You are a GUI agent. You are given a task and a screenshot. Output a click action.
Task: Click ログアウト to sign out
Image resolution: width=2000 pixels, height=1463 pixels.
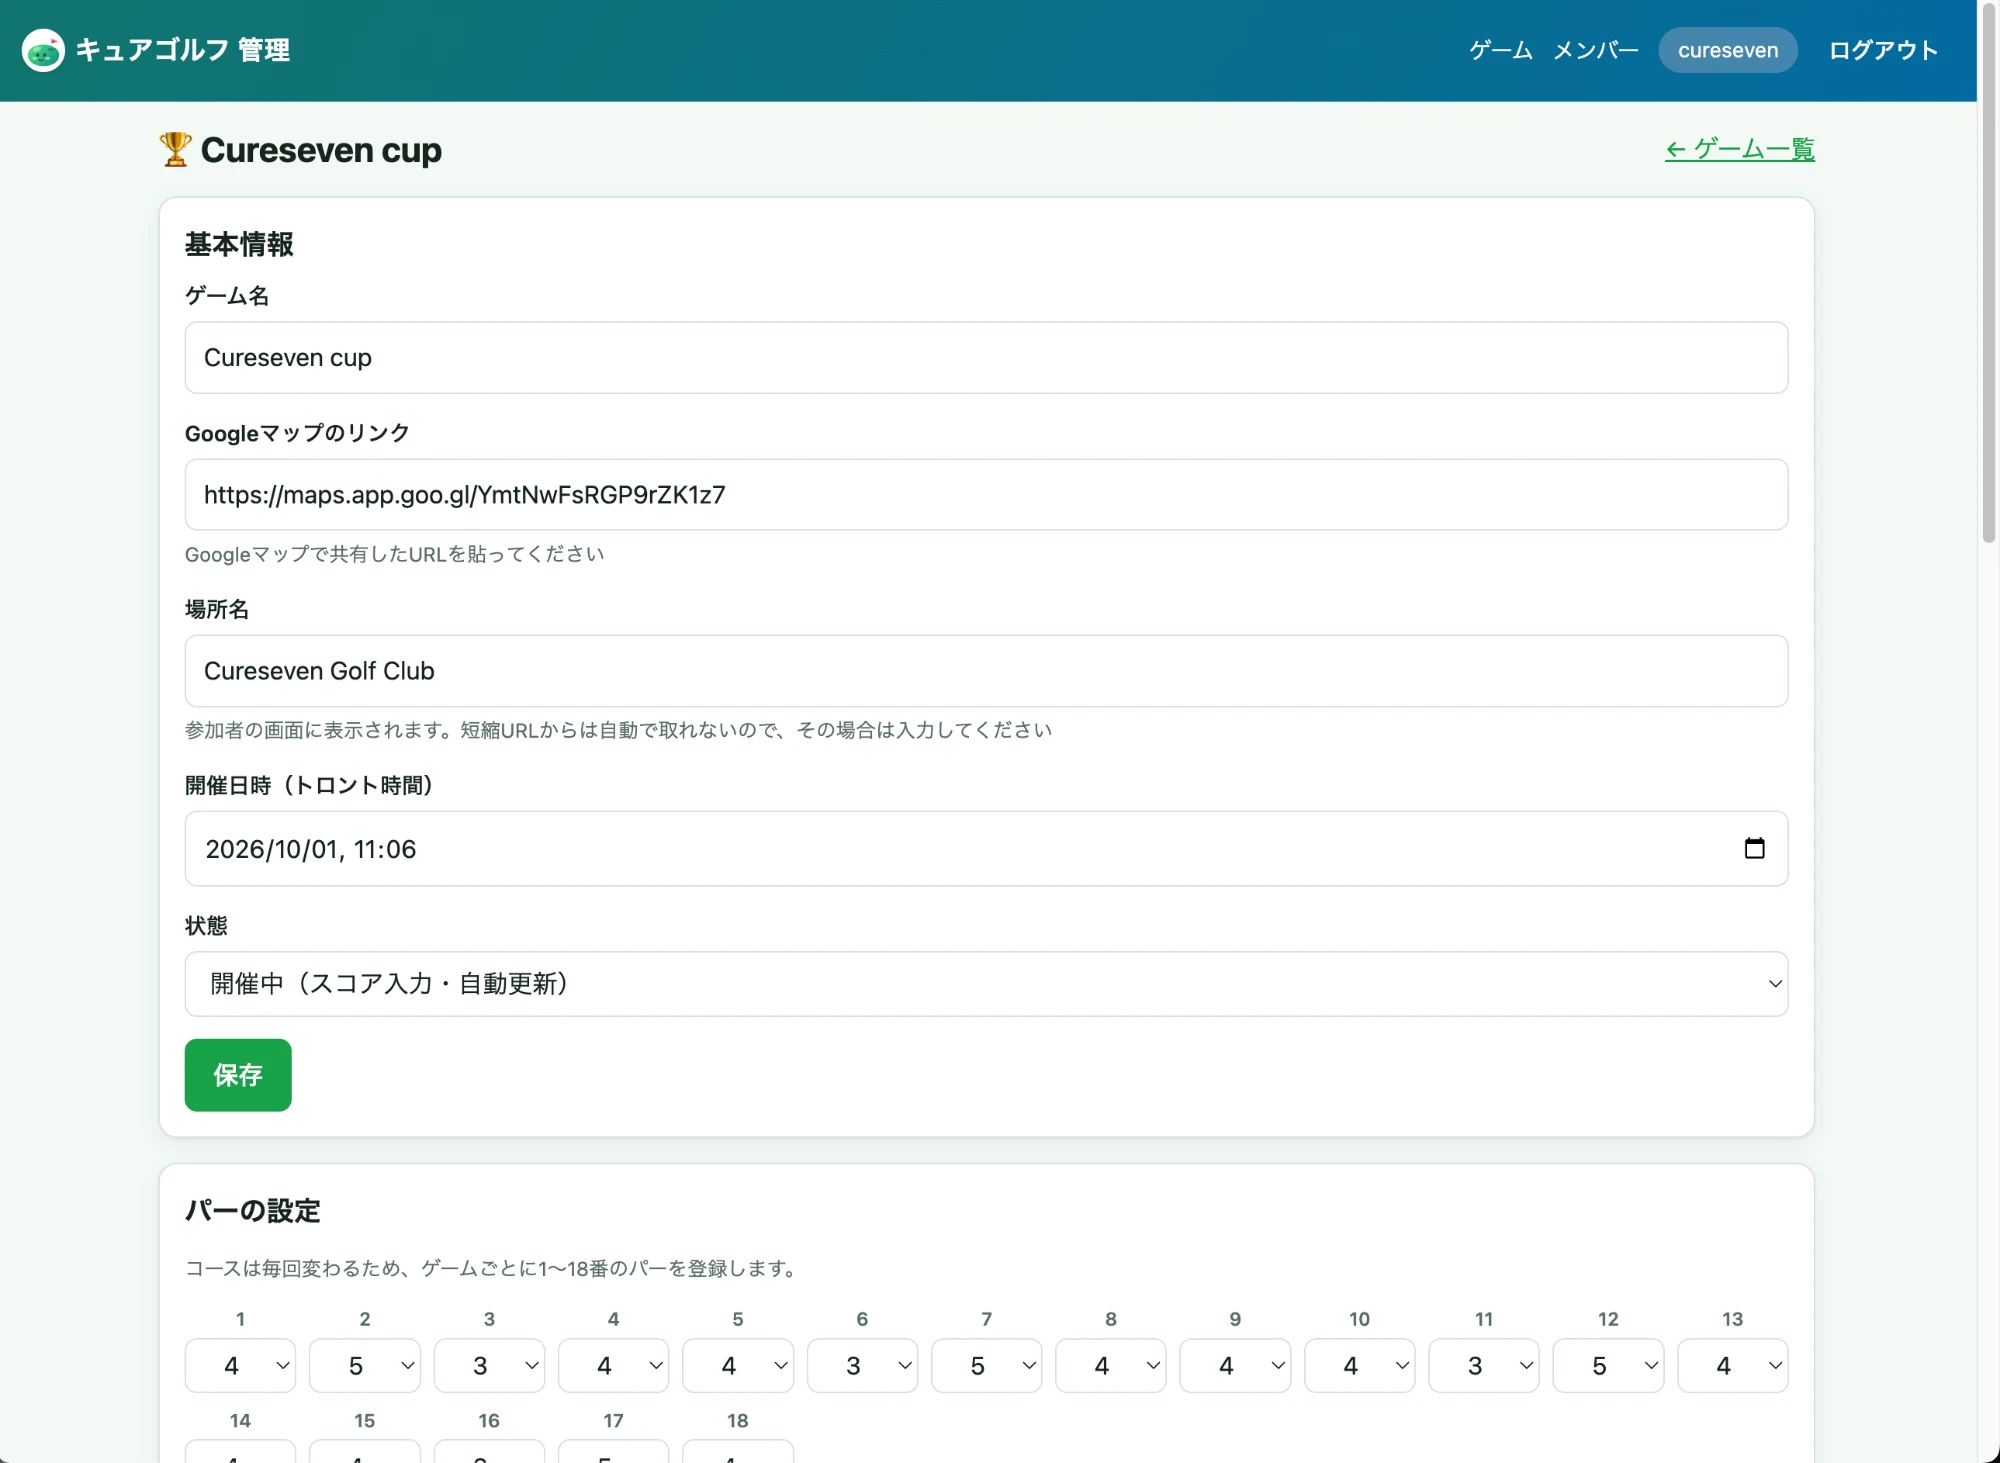coord(1884,50)
